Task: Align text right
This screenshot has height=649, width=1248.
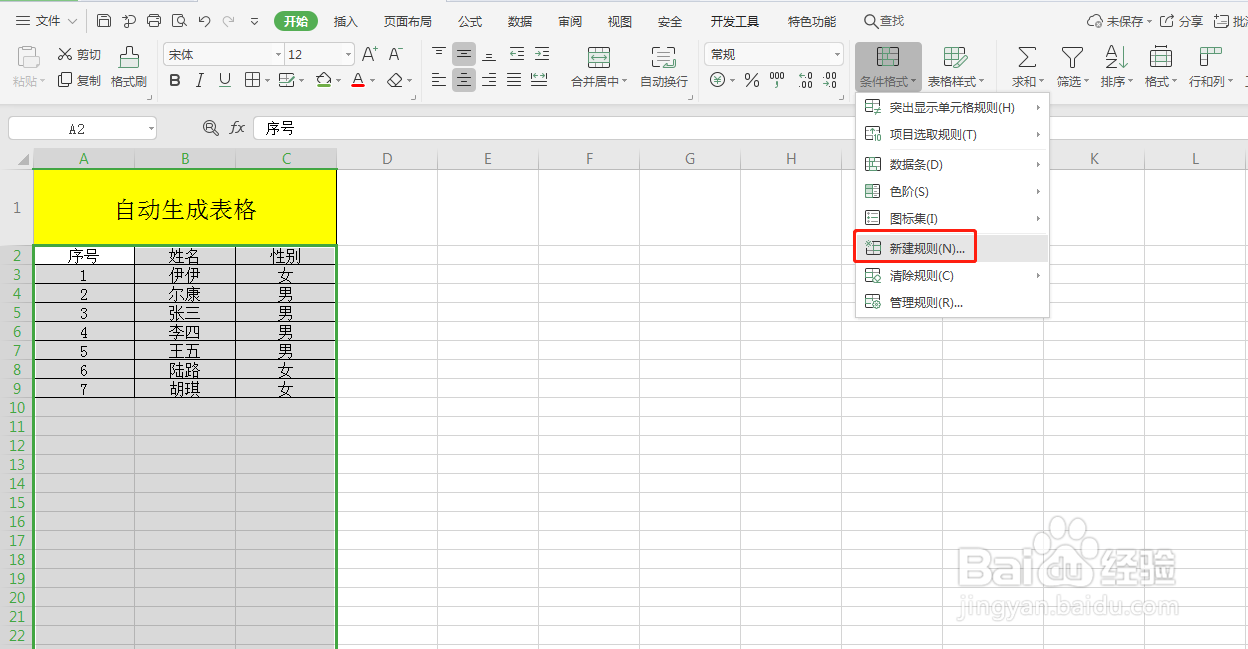Action: click(x=489, y=81)
